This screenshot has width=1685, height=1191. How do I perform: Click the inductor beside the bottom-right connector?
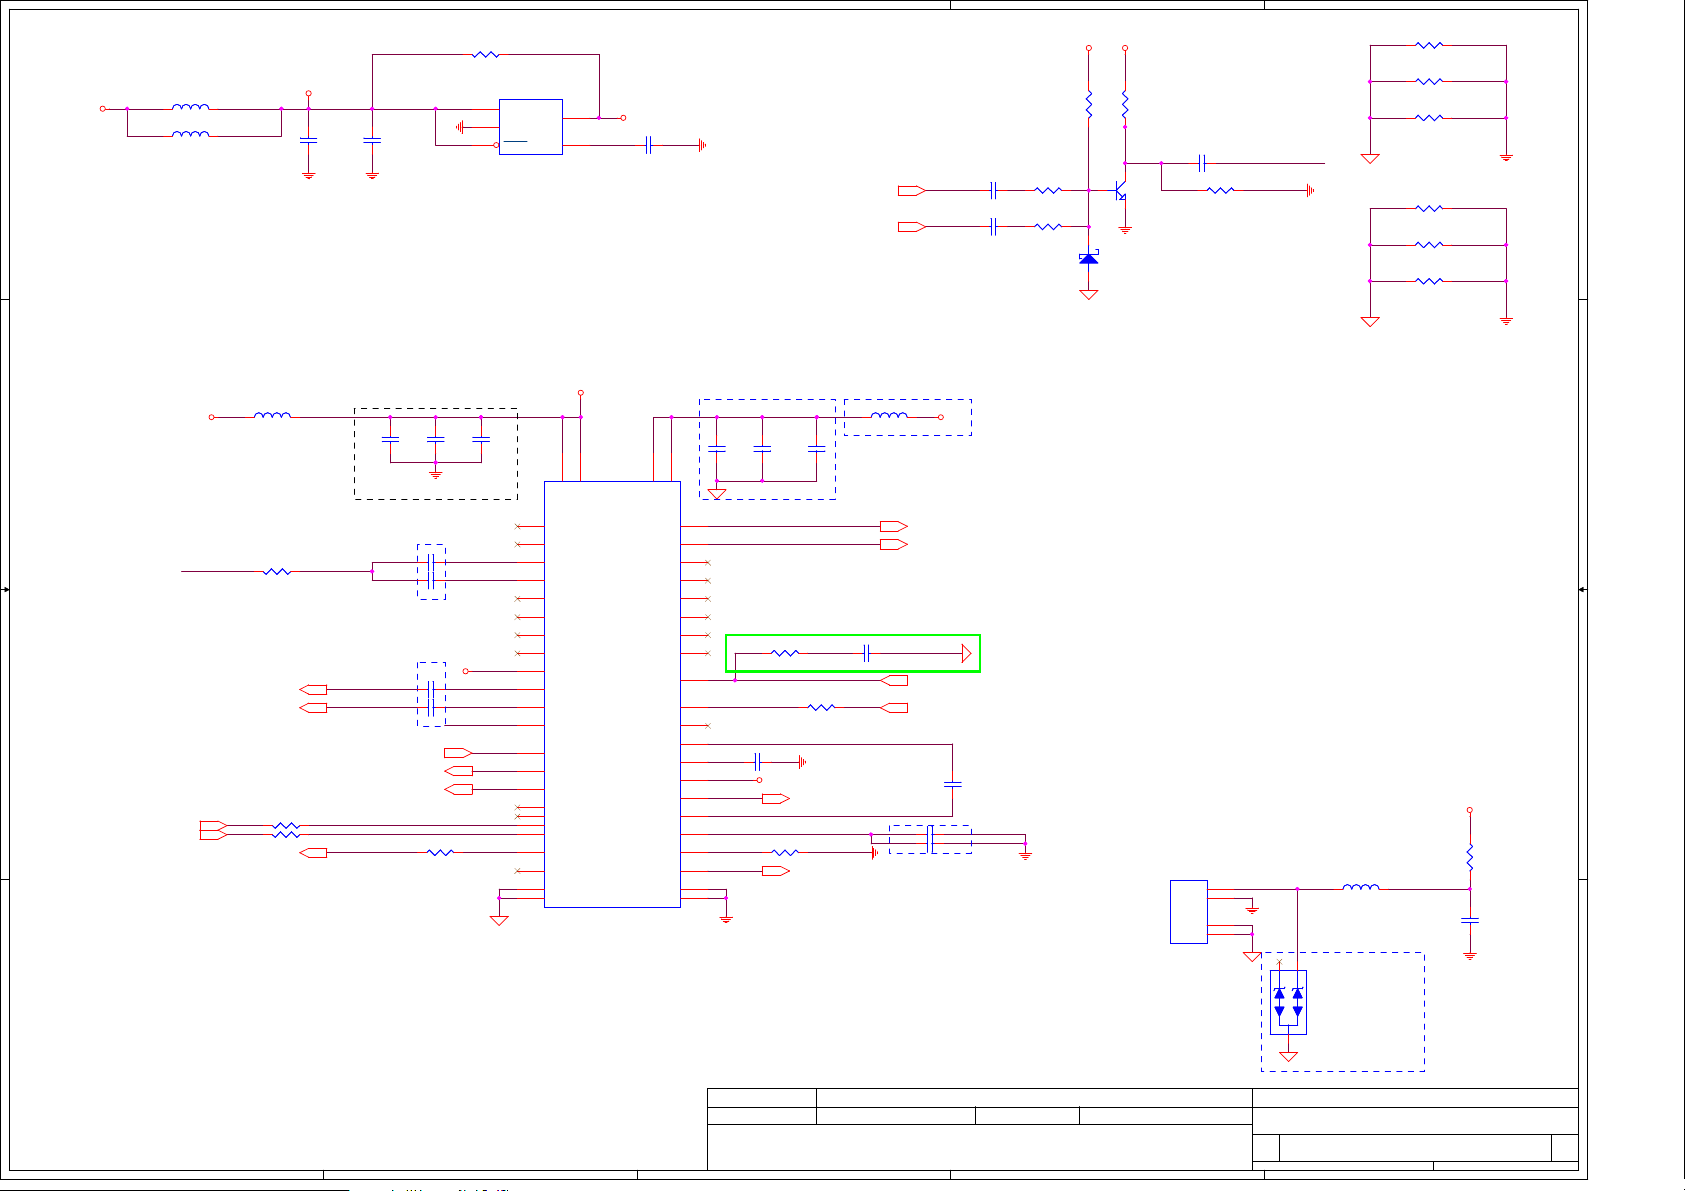(1360, 888)
